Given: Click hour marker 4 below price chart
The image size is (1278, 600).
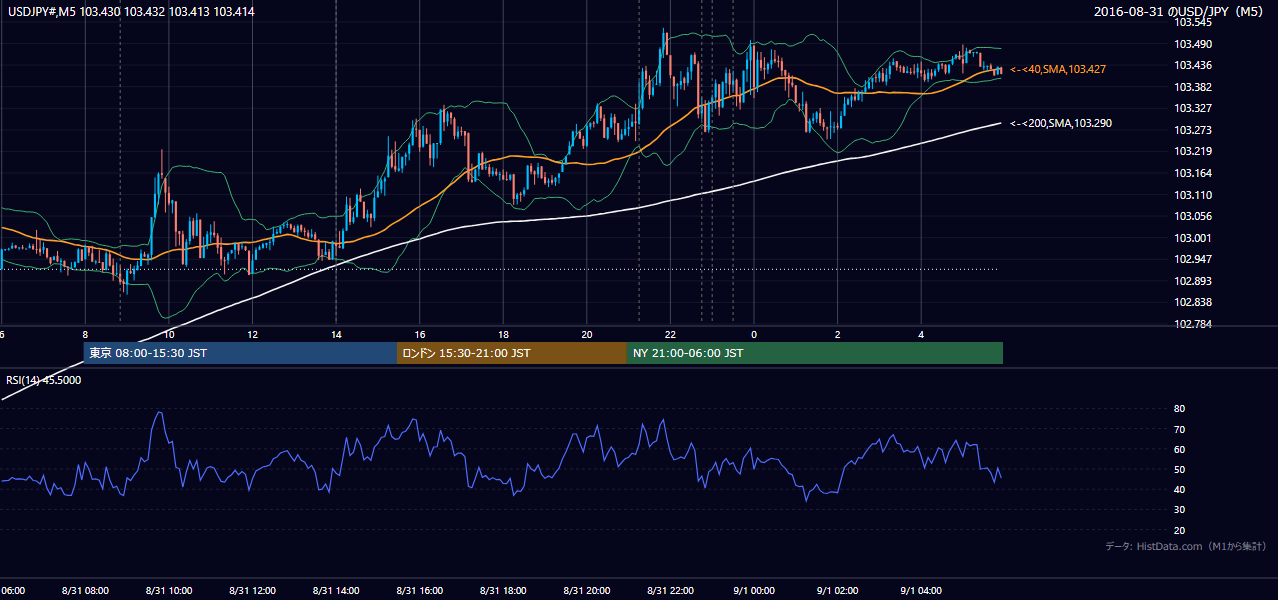Looking at the screenshot, I should pos(921,334).
